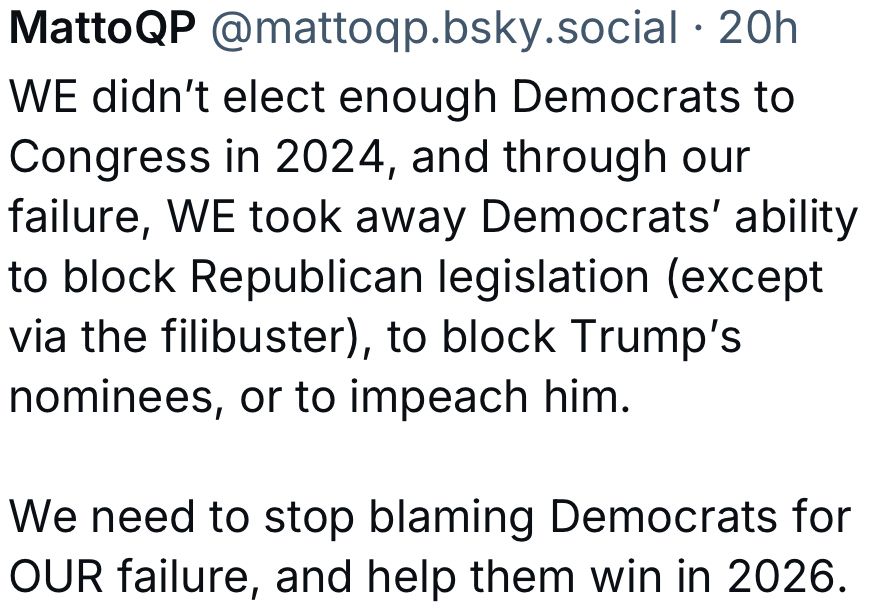Click the first paragraph of the post

(x=433, y=246)
